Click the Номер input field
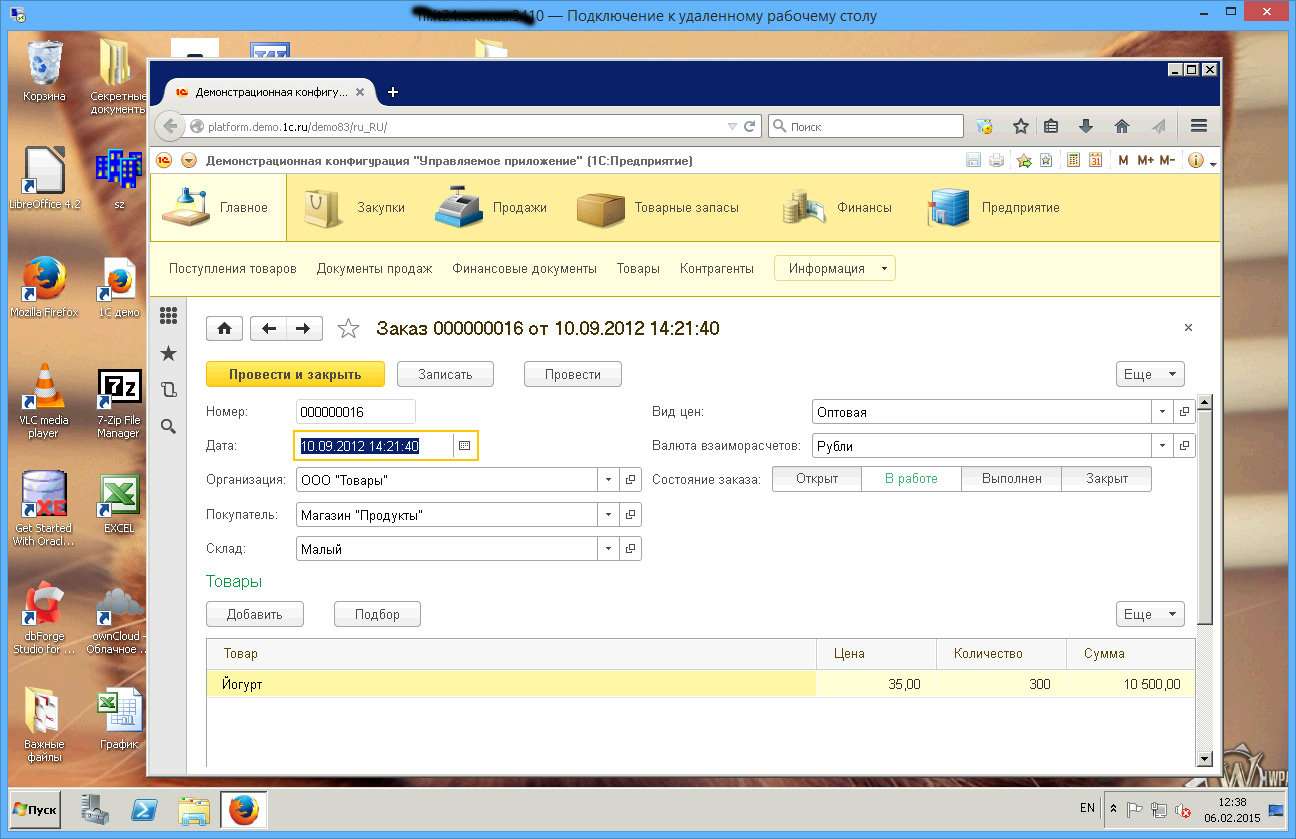Viewport: 1296px width, 839px height. pos(356,412)
